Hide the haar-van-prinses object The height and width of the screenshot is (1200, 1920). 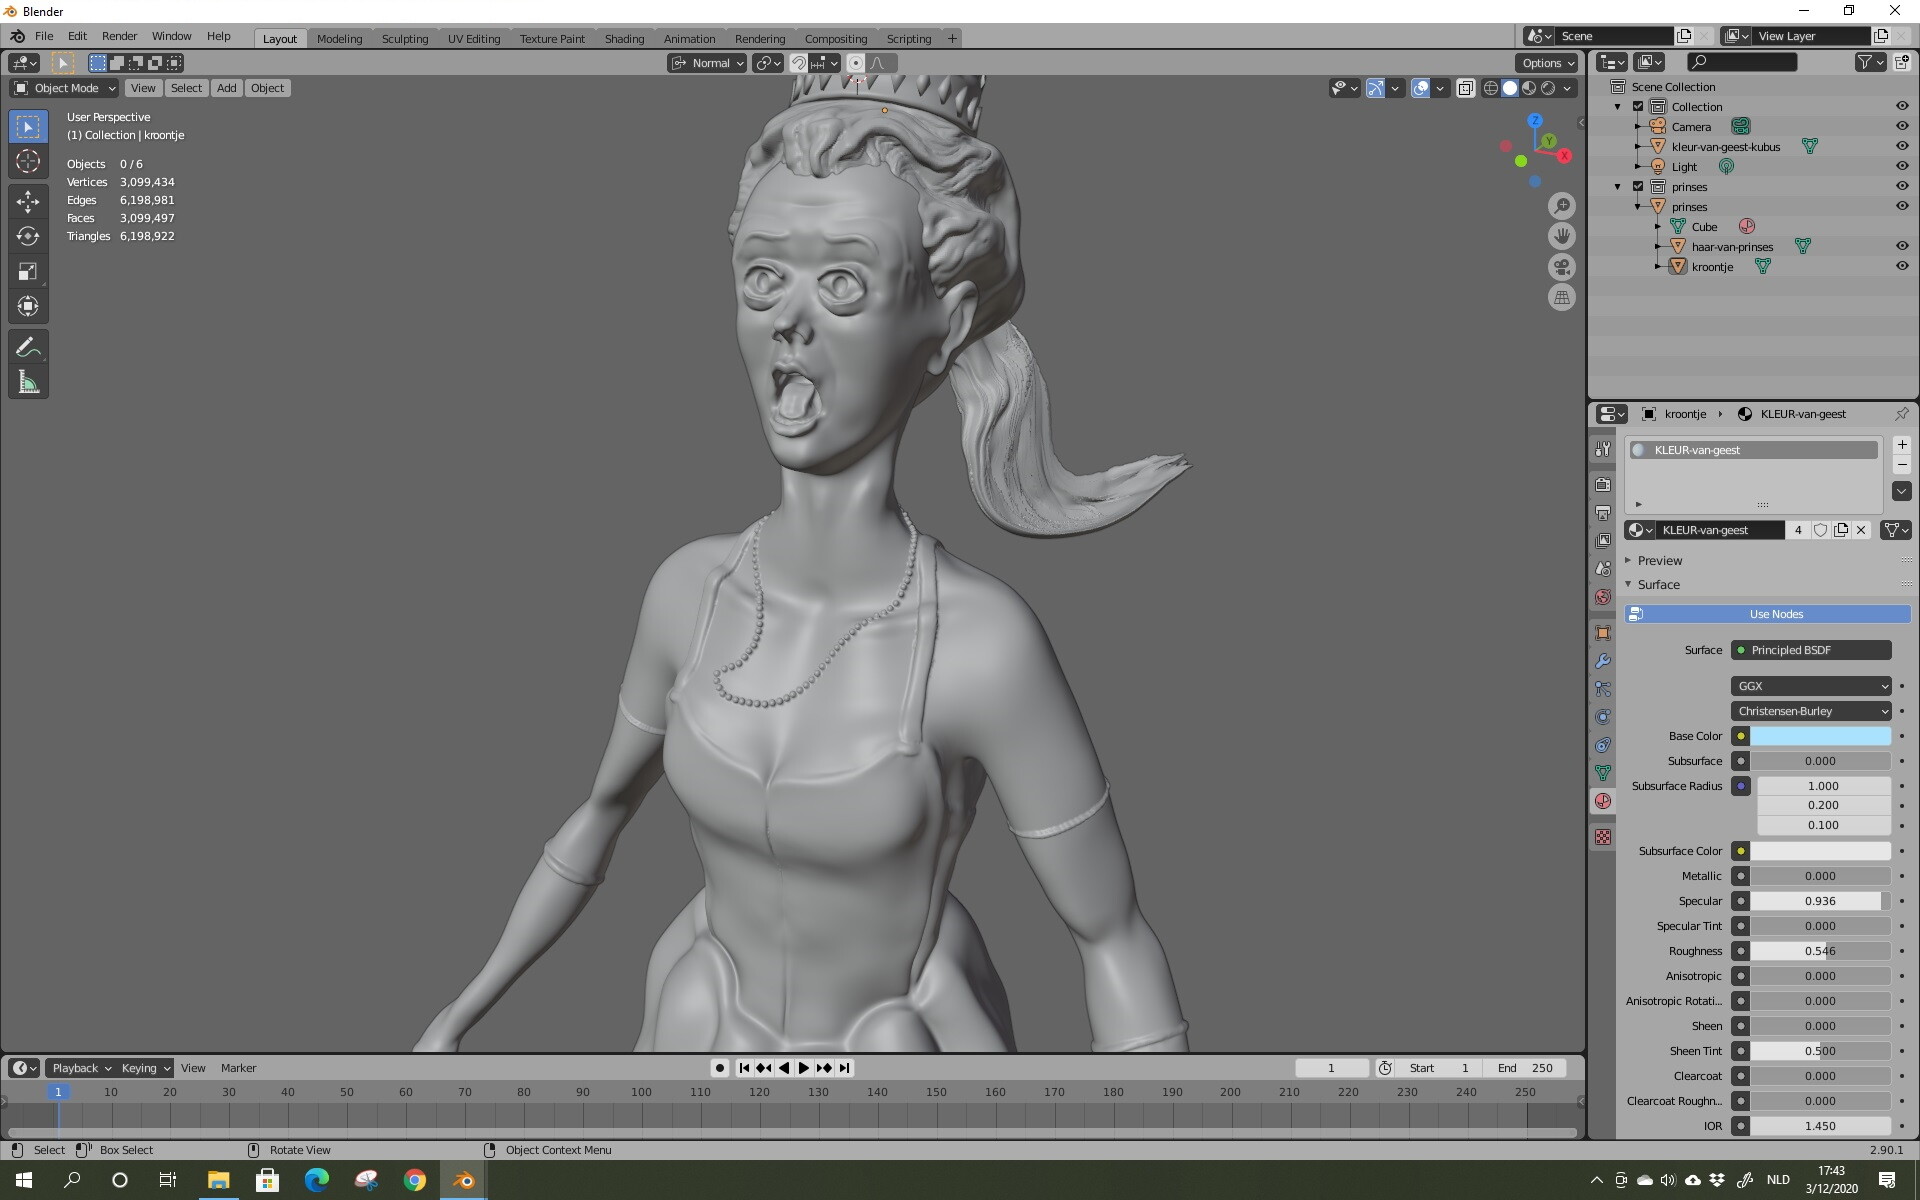click(1901, 246)
